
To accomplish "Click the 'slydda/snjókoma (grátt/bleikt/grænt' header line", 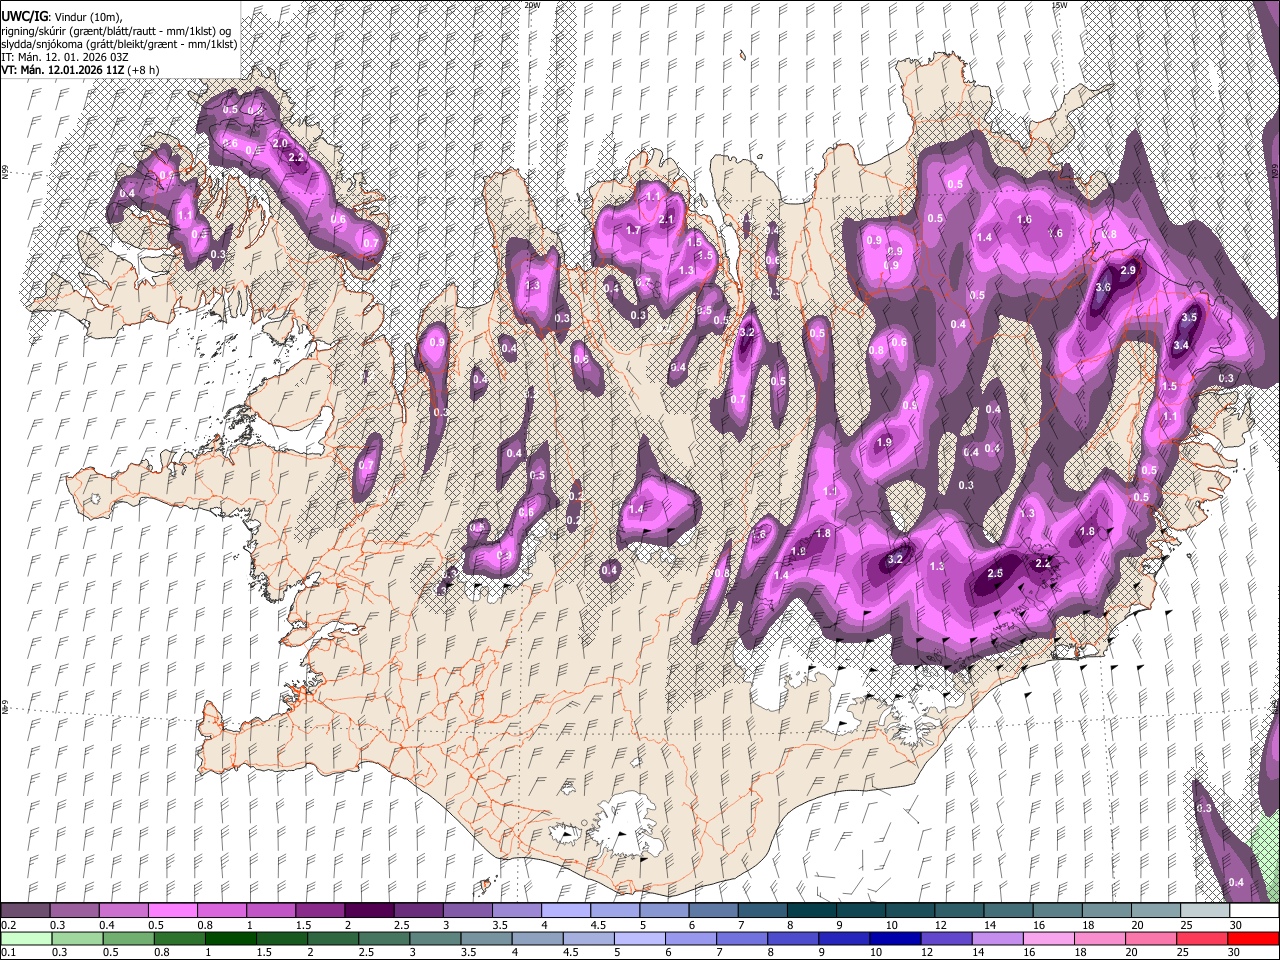I will [x=119, y=44].
